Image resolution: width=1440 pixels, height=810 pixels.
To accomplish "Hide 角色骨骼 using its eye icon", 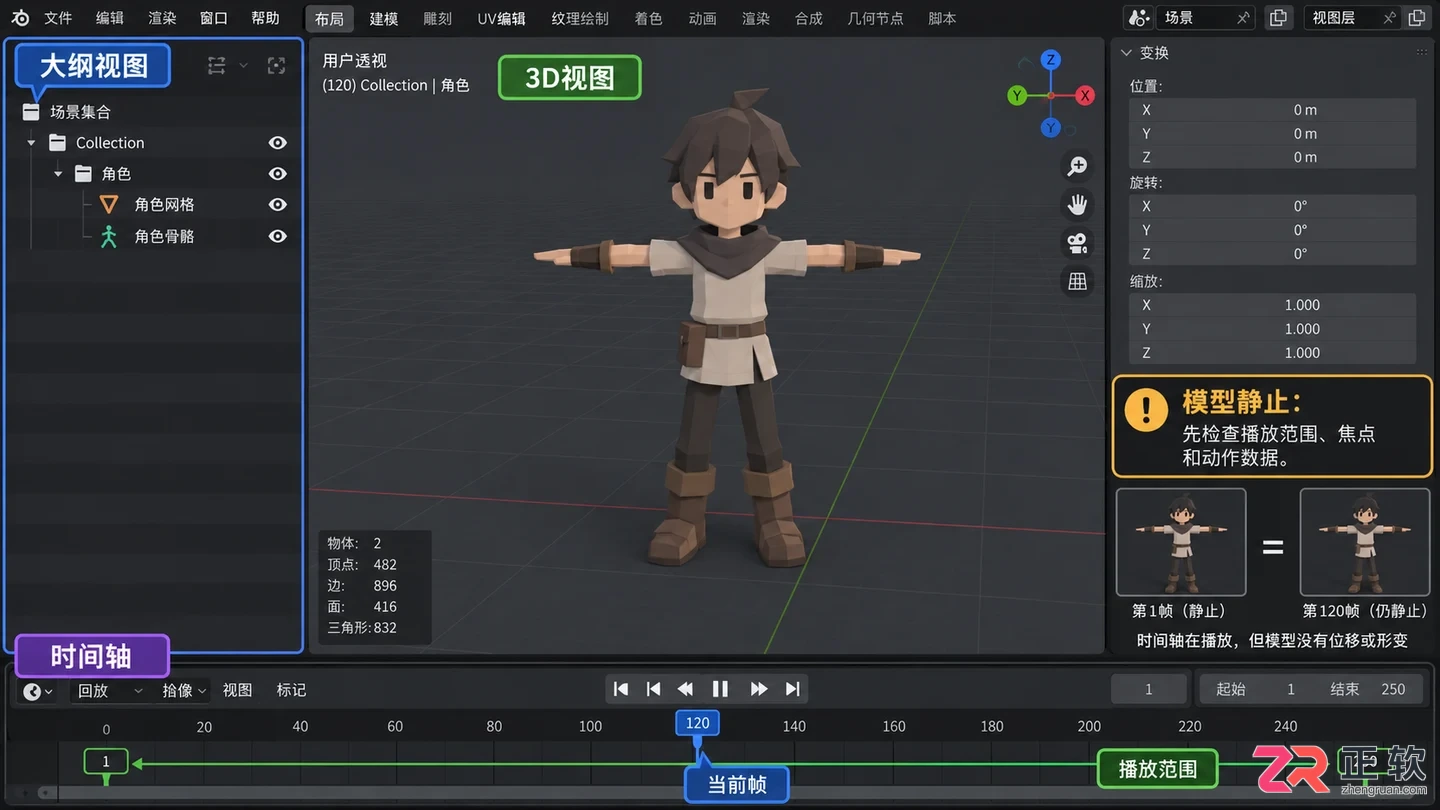I will (278, 237).
